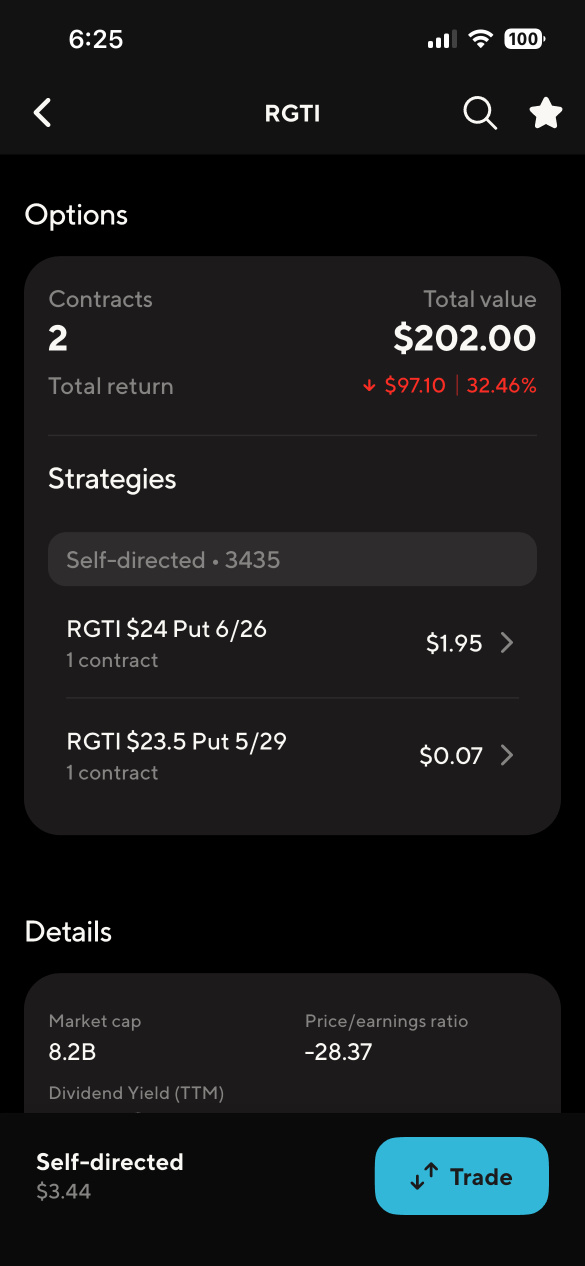Tap the trade arrows icon

click(x=424, y=1177)
